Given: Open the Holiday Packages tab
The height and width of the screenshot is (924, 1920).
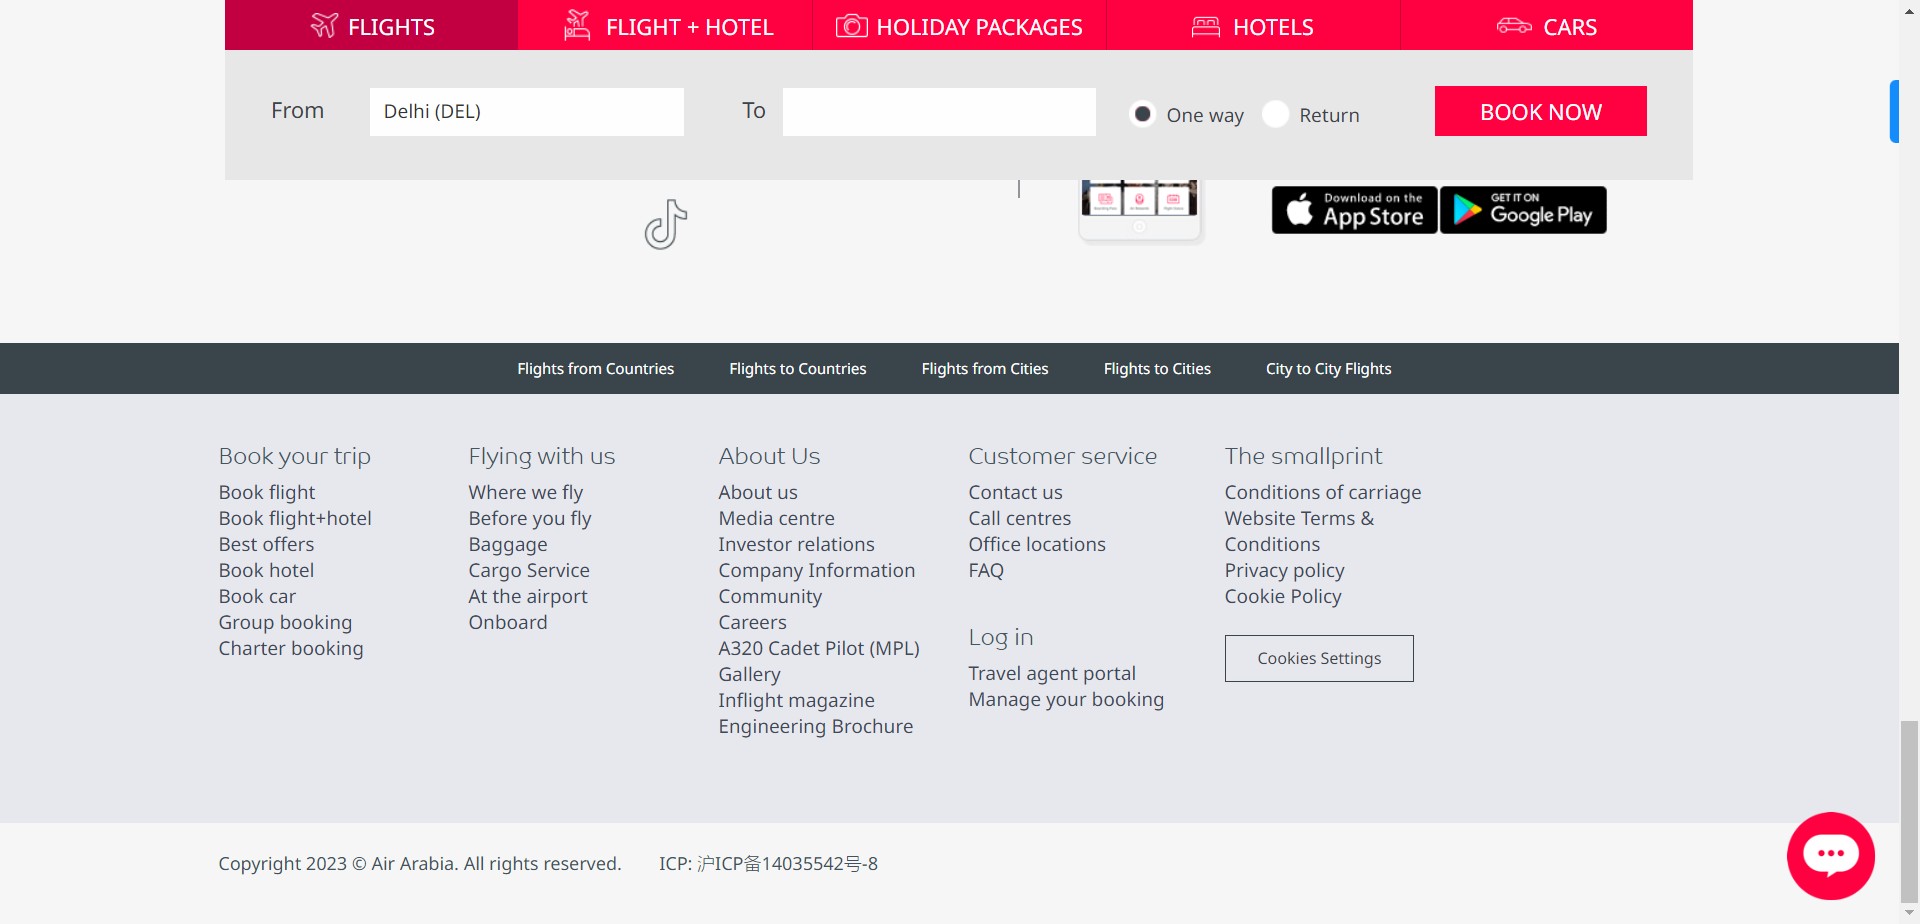Looking at the screenshot, I should click(959, 26).
